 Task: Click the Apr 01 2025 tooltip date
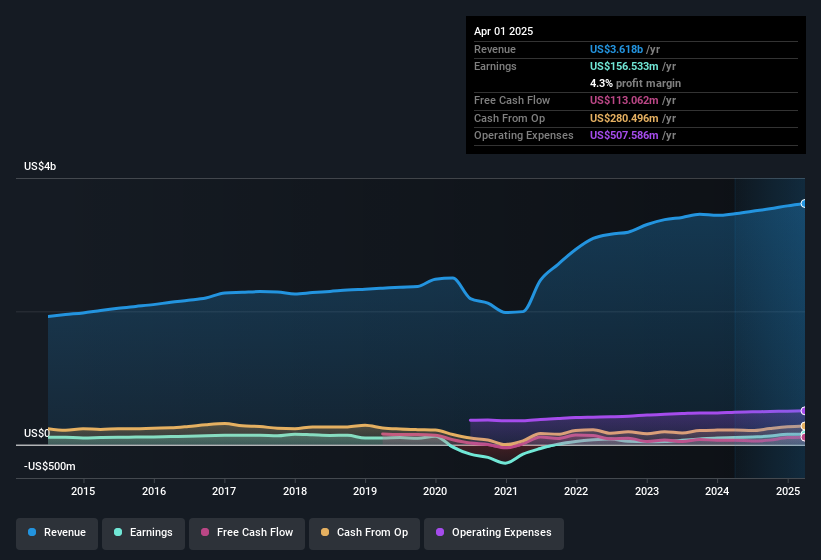click(503, 31)
